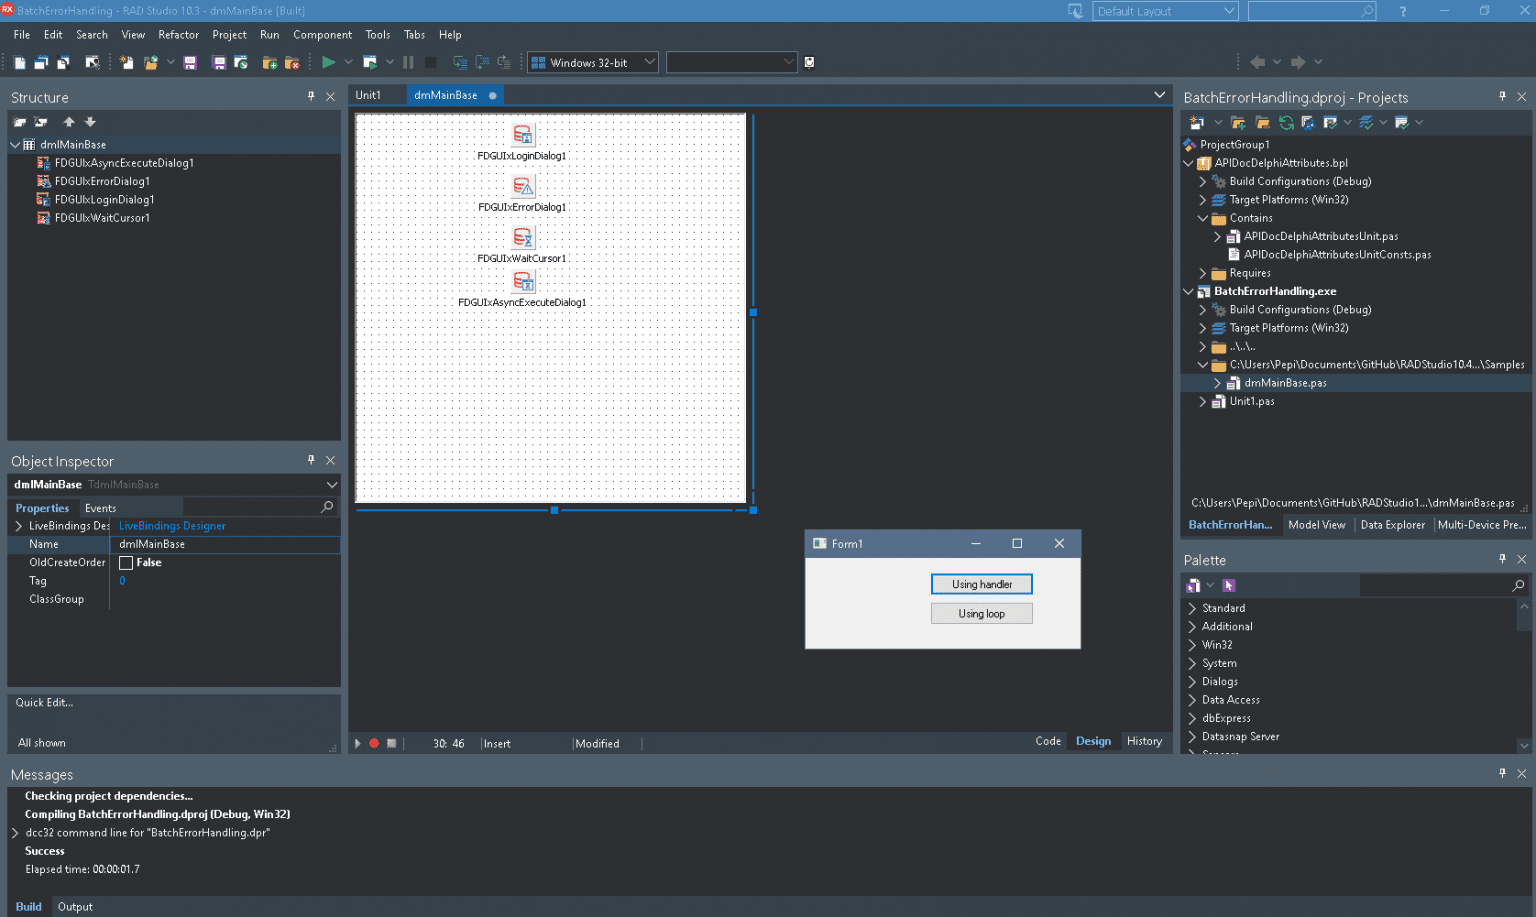Click the forward navigation arrow in toolbar
Screen dimensions: 1536x917
1298,62
